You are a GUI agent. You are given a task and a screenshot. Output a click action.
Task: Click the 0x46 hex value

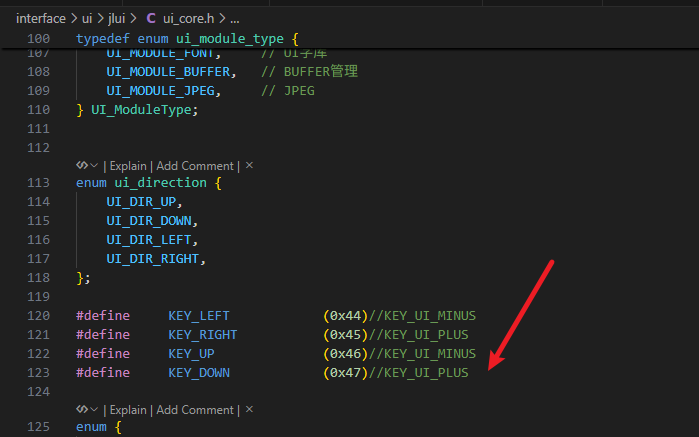tap(345, 354)
